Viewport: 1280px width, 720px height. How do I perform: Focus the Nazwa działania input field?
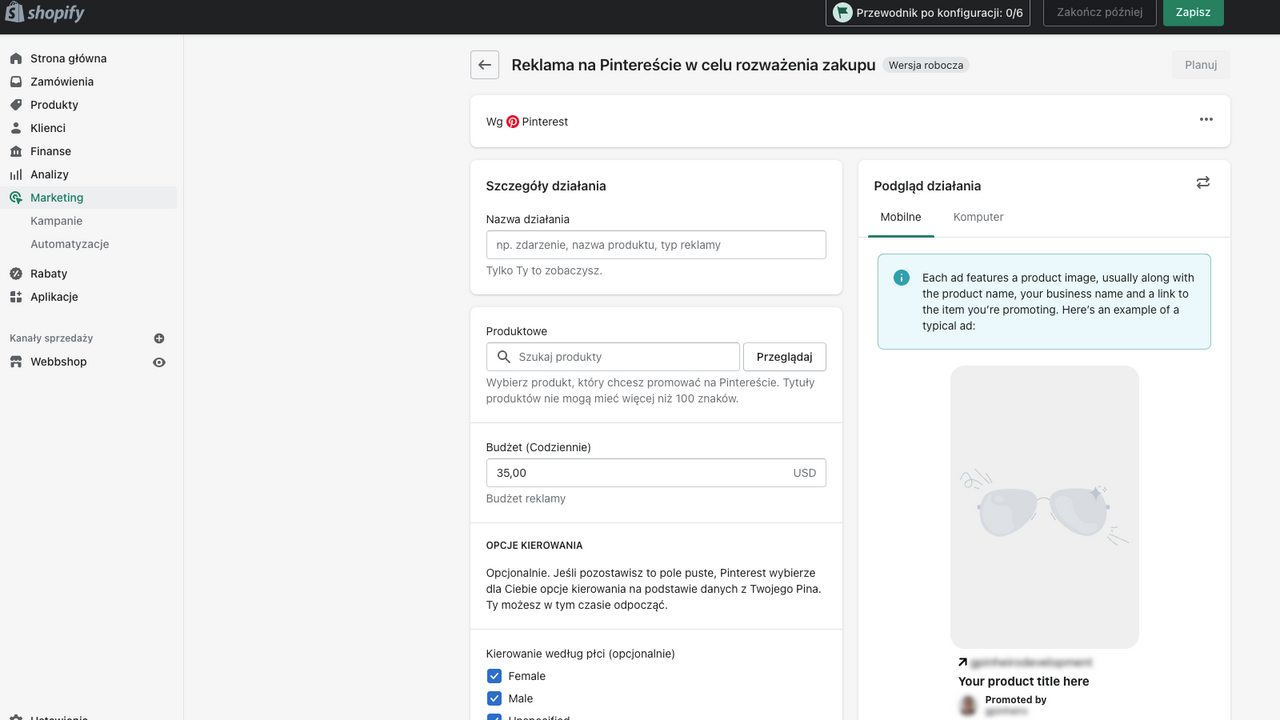(x=656, y=245)
